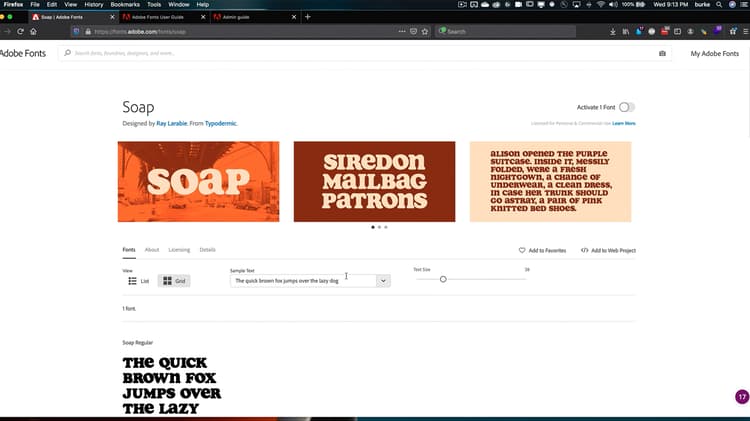Open the Alison paragraph sample image
This screenshot has width=750, height=421.
tap(551, 182)
